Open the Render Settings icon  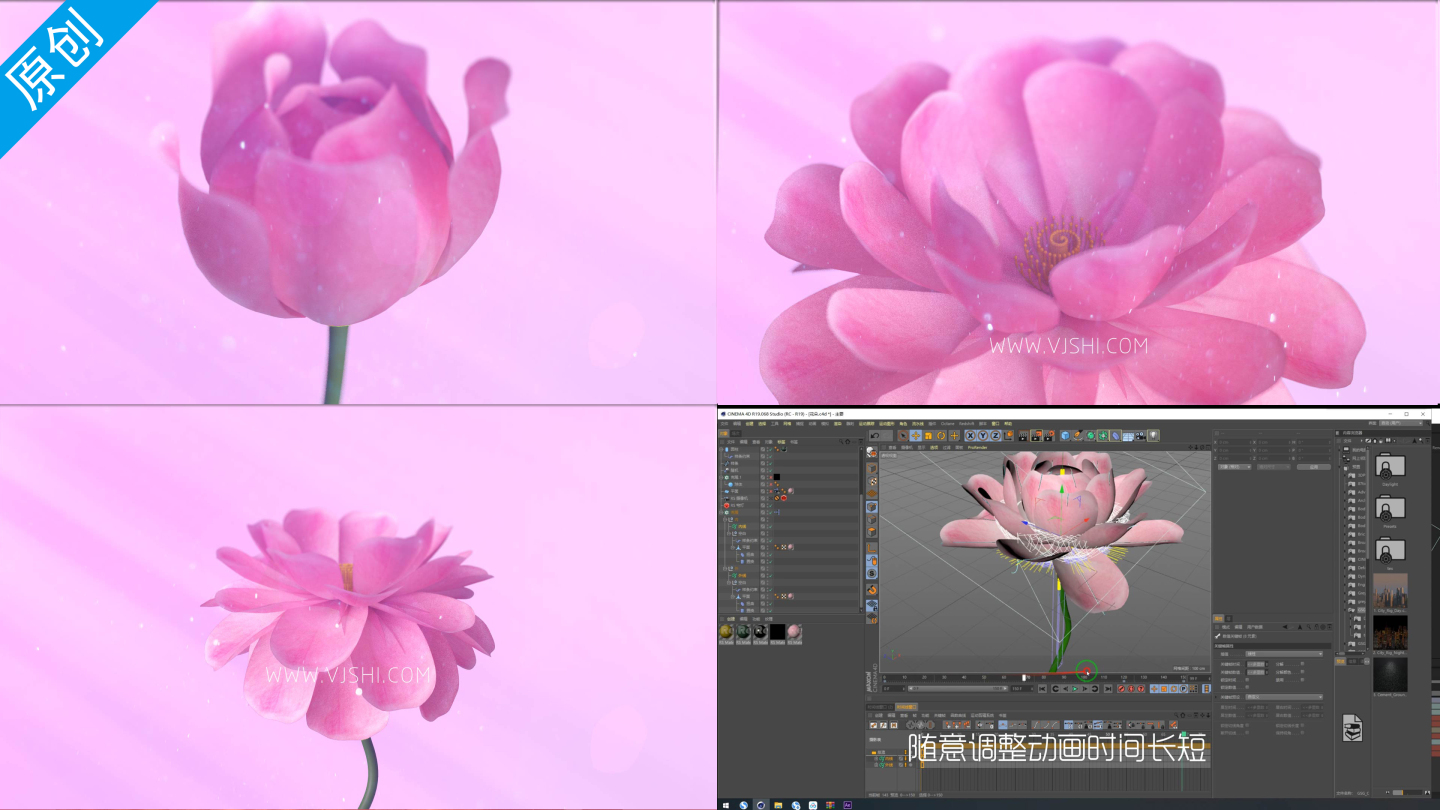coord(1049,435)
